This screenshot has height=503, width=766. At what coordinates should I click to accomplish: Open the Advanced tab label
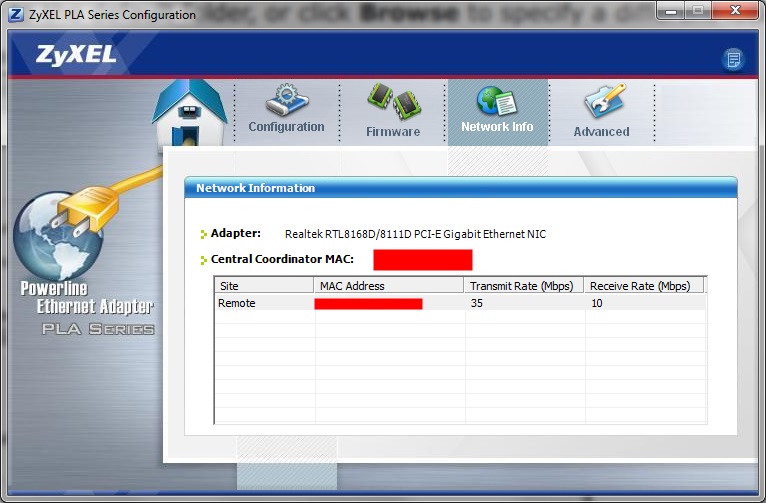click(x=601, y=132)
